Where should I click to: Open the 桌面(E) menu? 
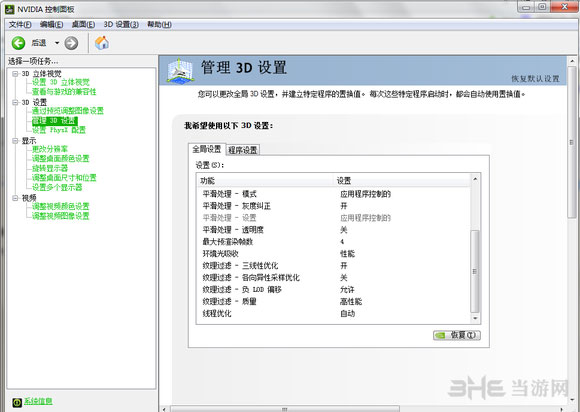click(x=83, y=24)
